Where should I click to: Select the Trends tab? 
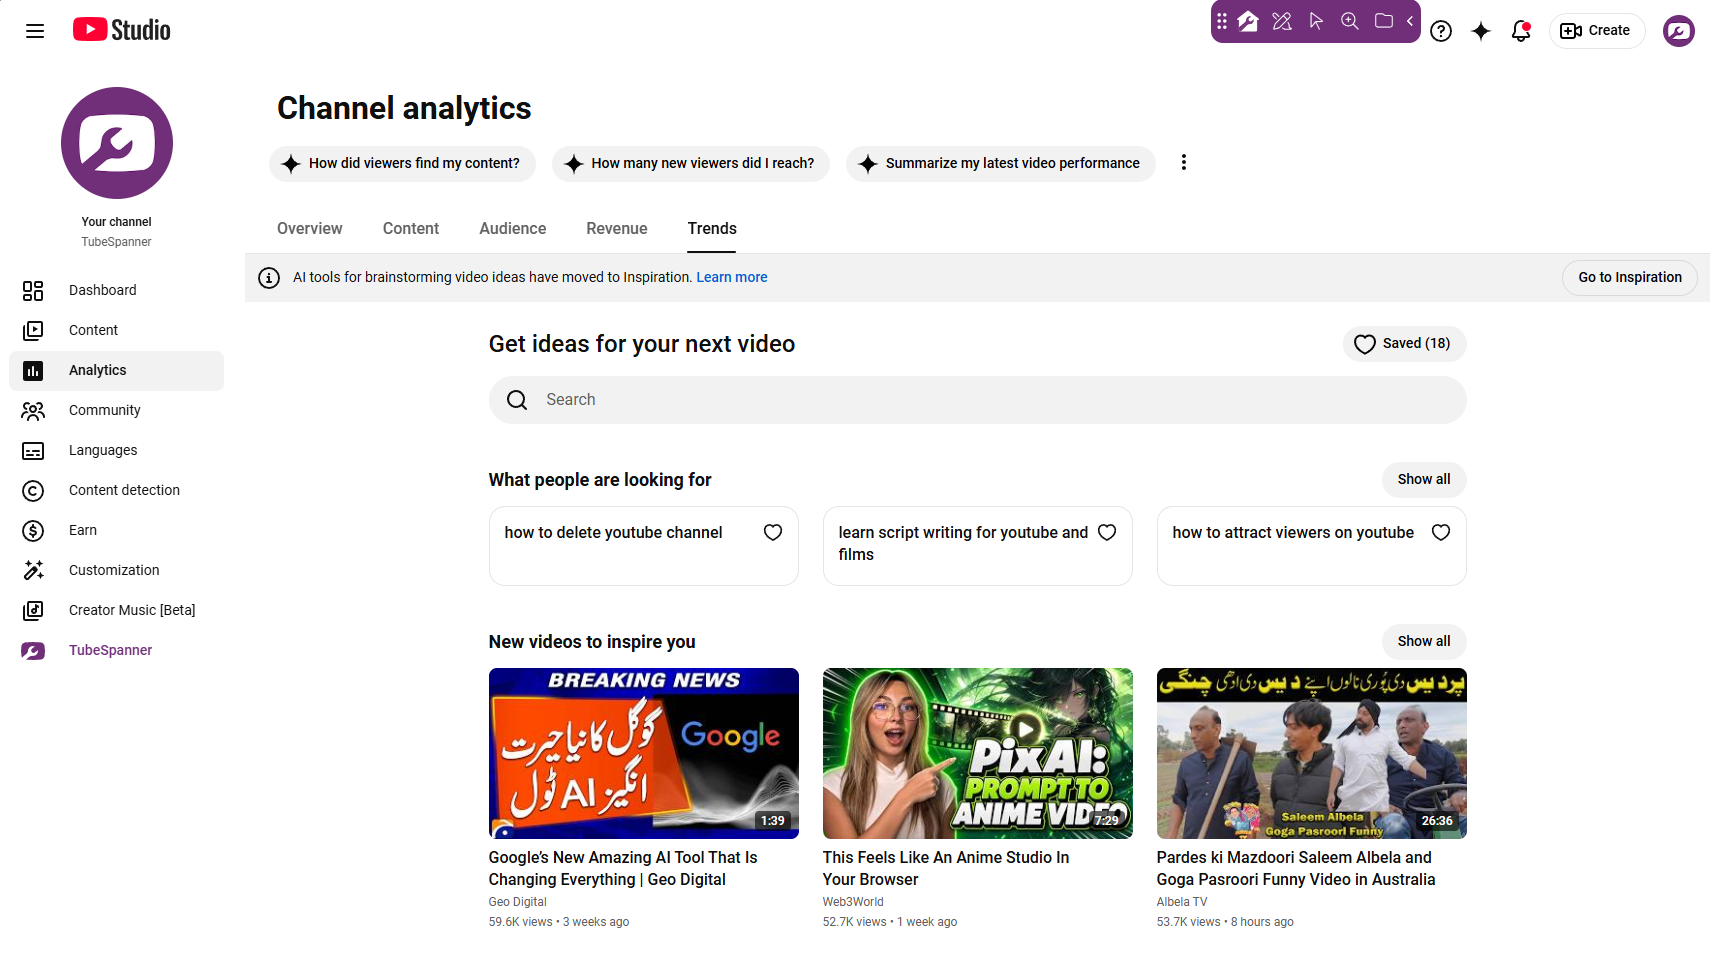pyautogui.click(x=712, y=229)
